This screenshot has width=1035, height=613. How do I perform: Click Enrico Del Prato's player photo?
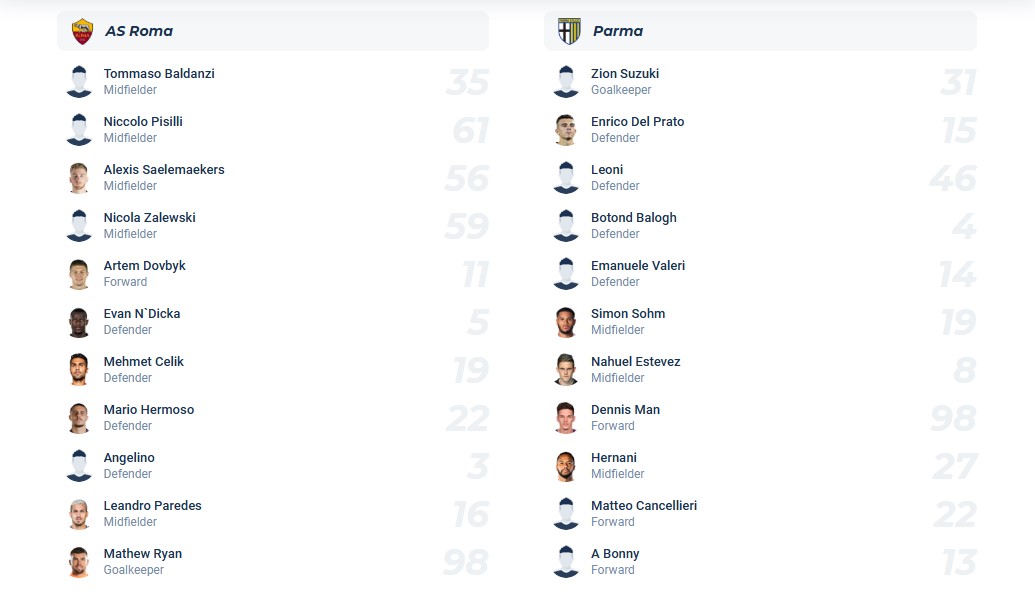(x=566, y=130)
